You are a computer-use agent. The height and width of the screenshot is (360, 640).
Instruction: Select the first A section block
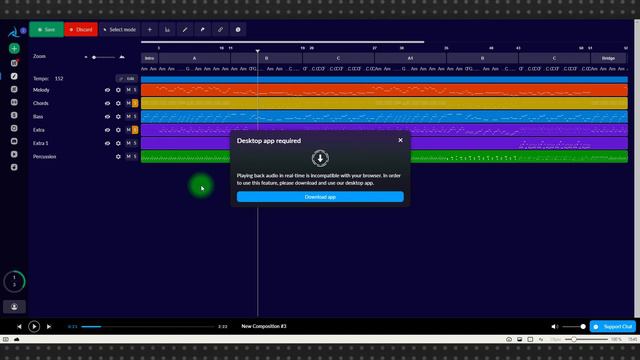click(194, 58)
